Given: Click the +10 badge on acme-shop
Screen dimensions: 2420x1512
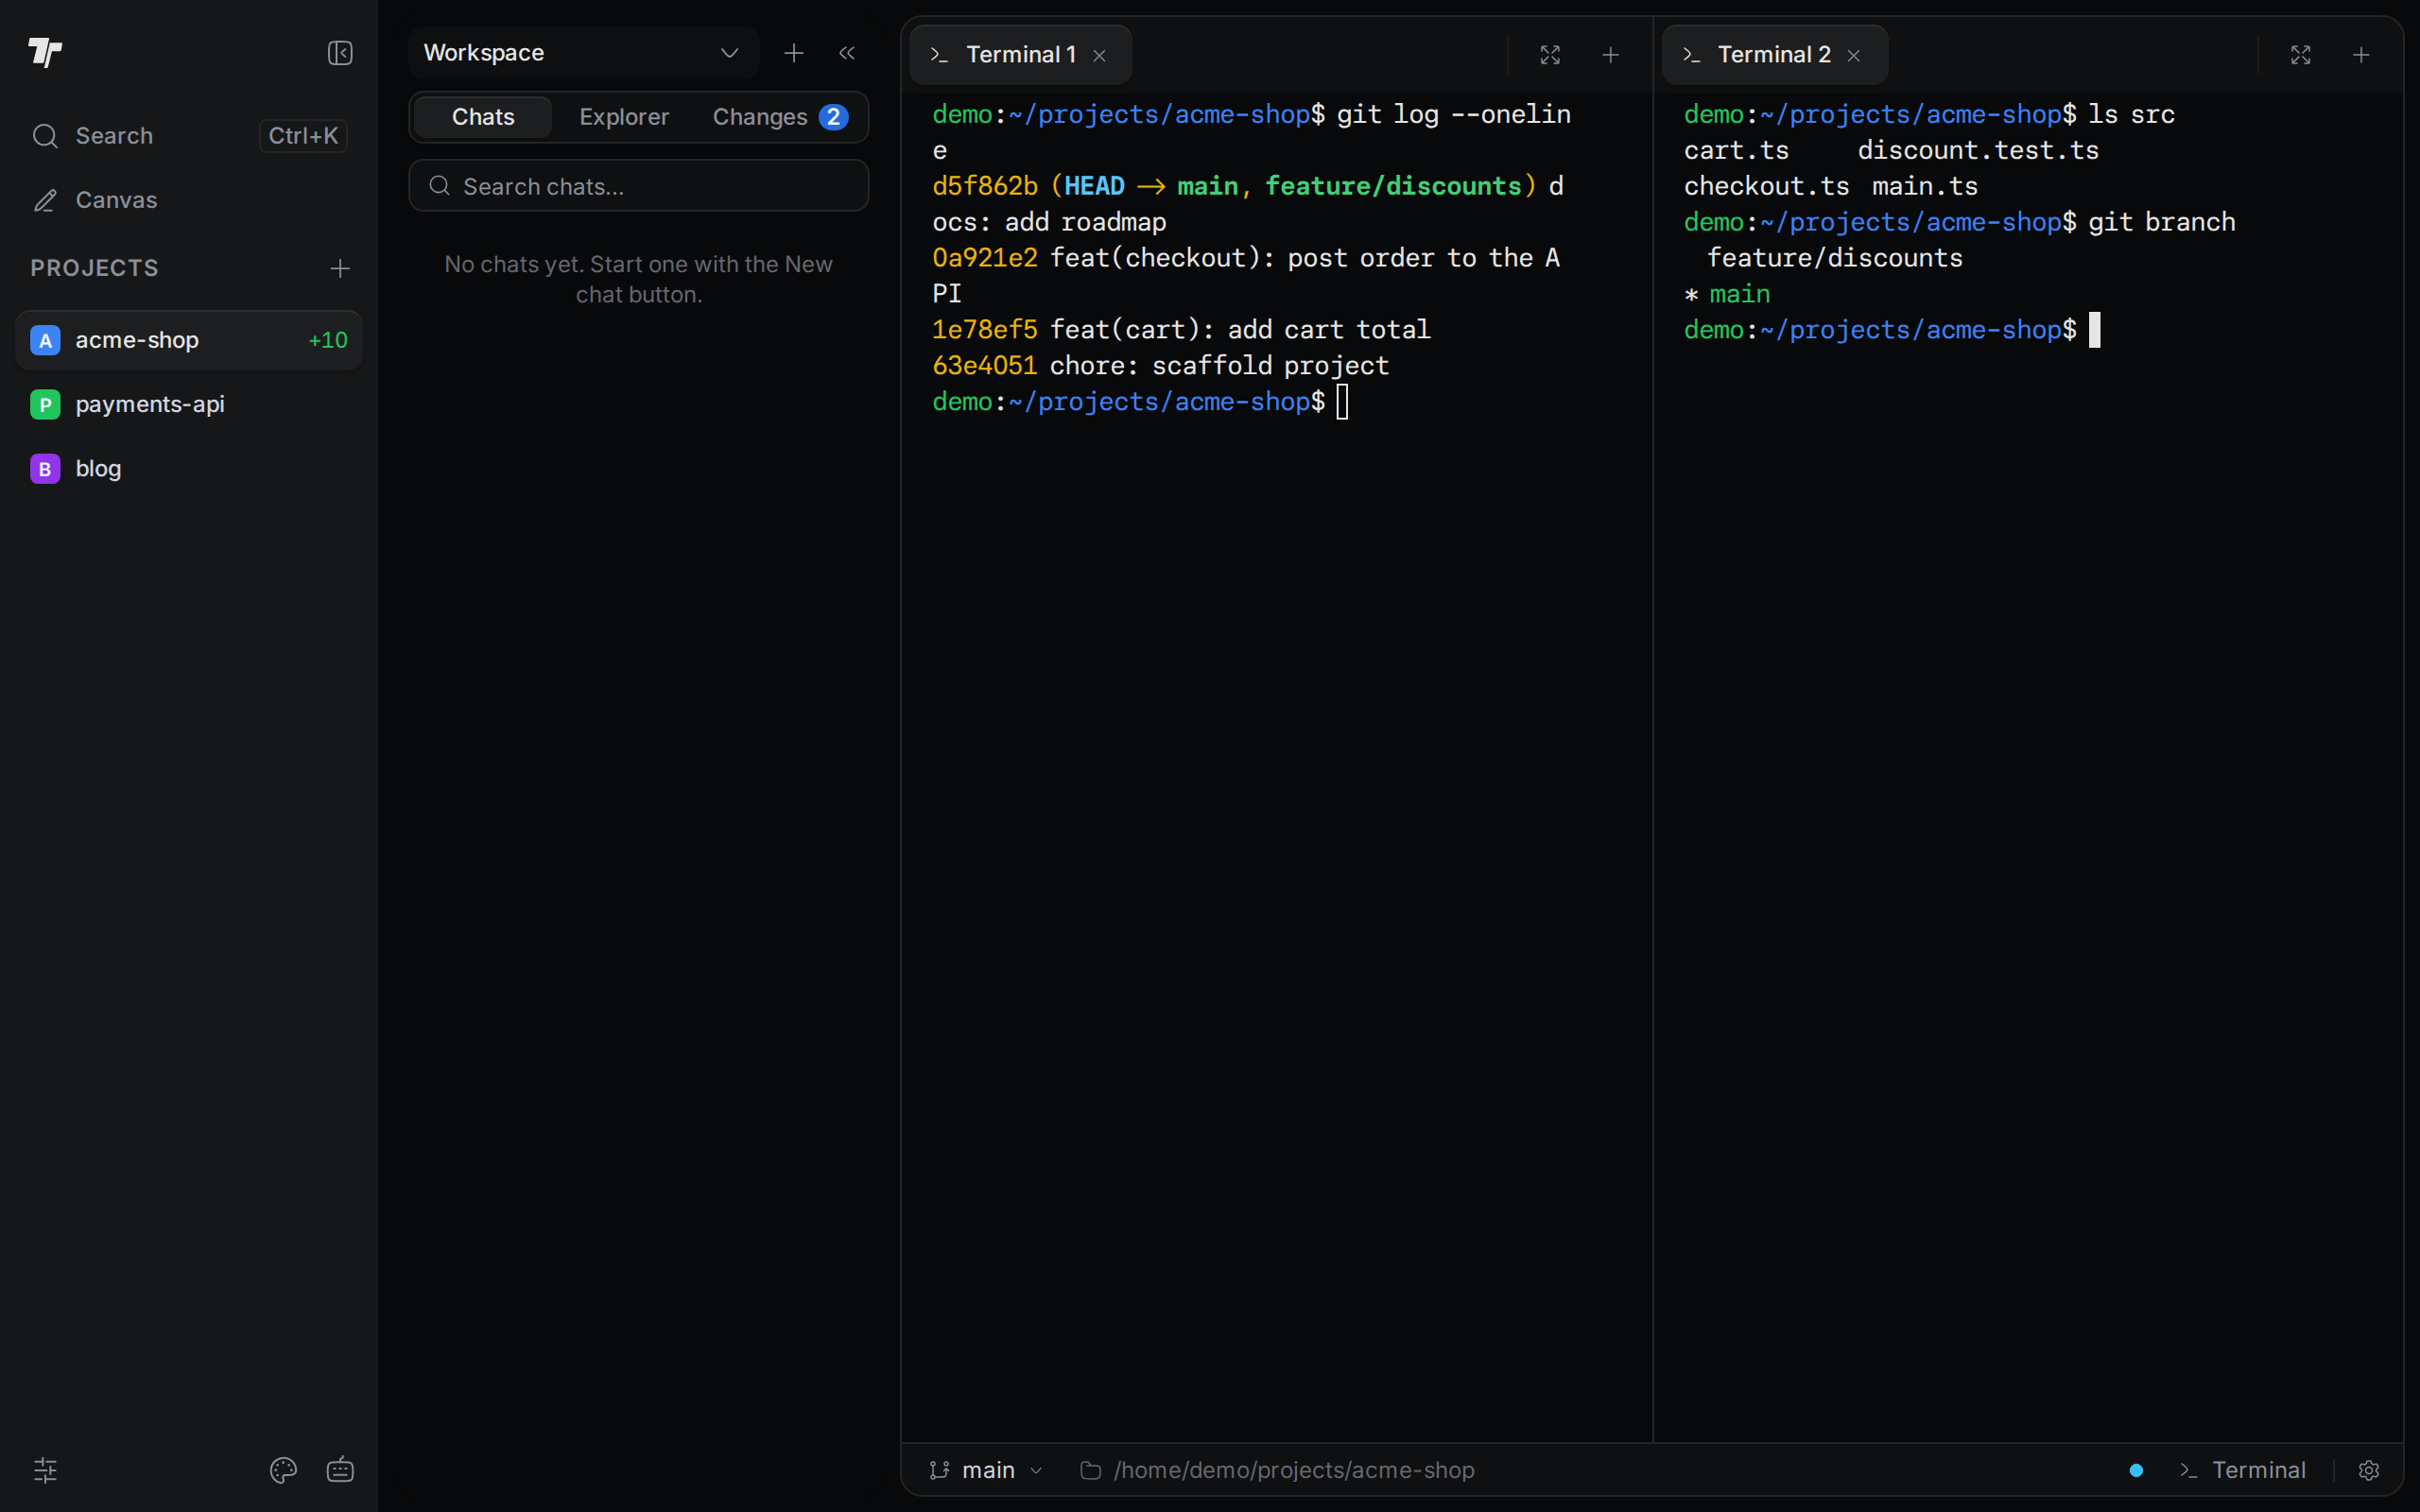Looking at the screenshot, I should point(328,340).
